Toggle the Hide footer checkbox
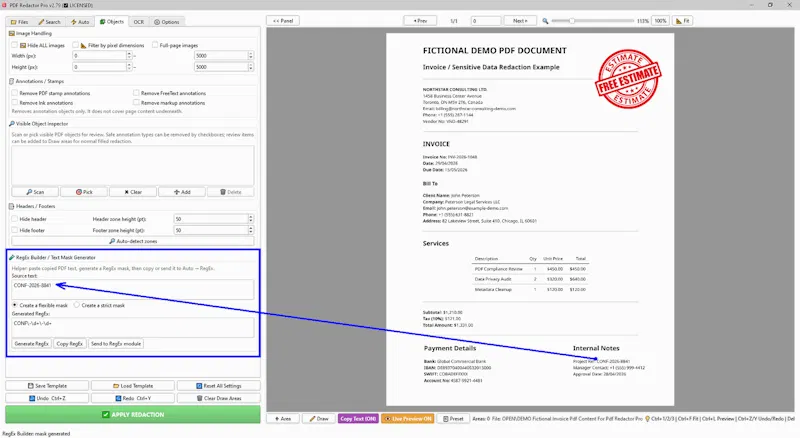800x438 pixels. click(15, 230)
